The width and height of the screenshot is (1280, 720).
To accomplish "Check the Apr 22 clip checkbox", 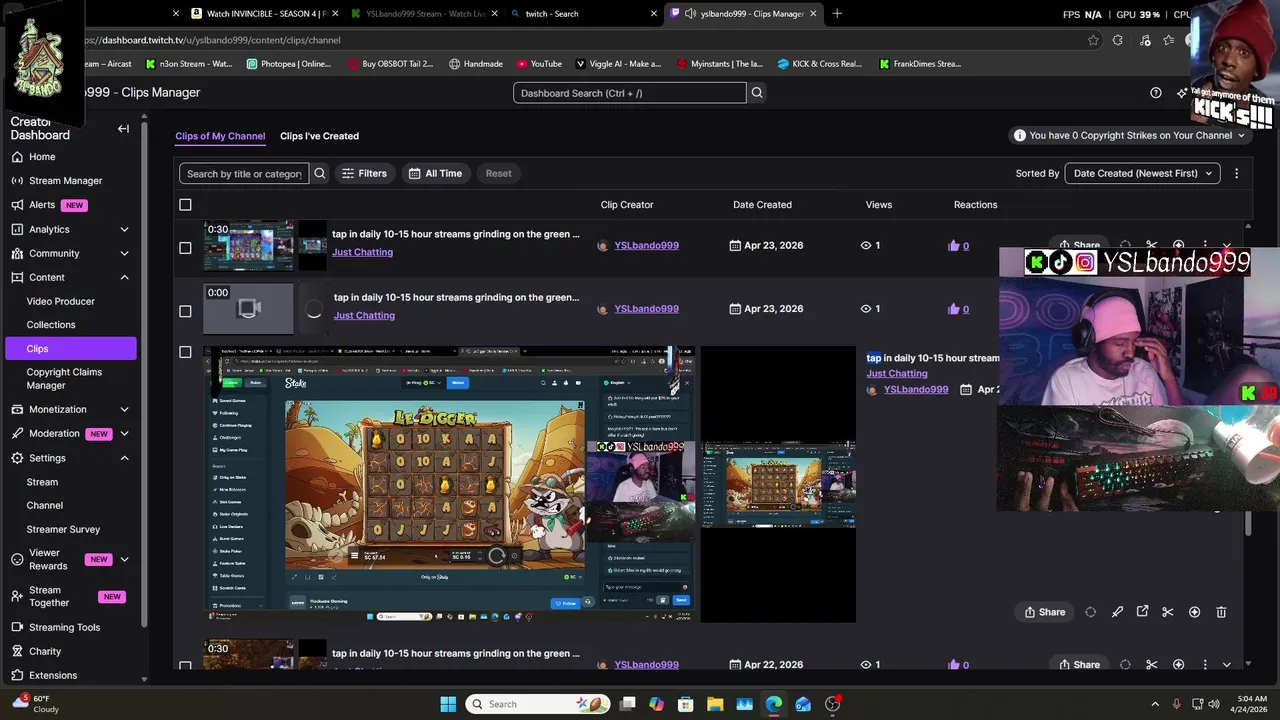I will 185,666.
